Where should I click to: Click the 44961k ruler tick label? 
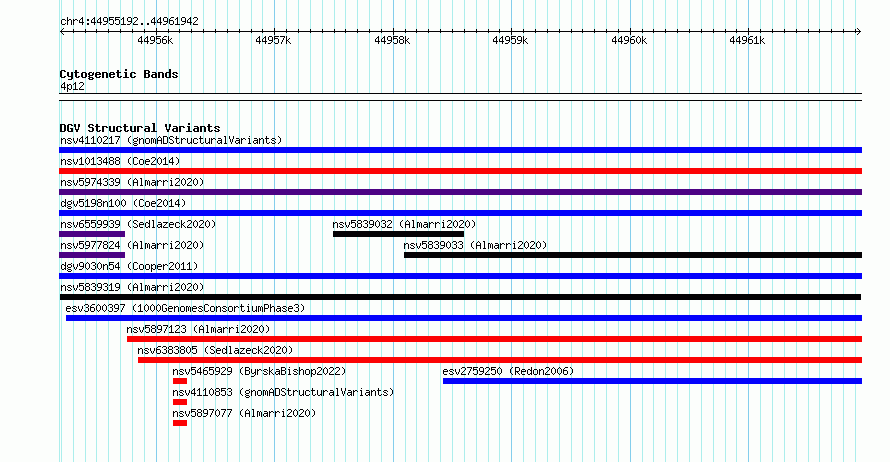click(x=747, y=40)
